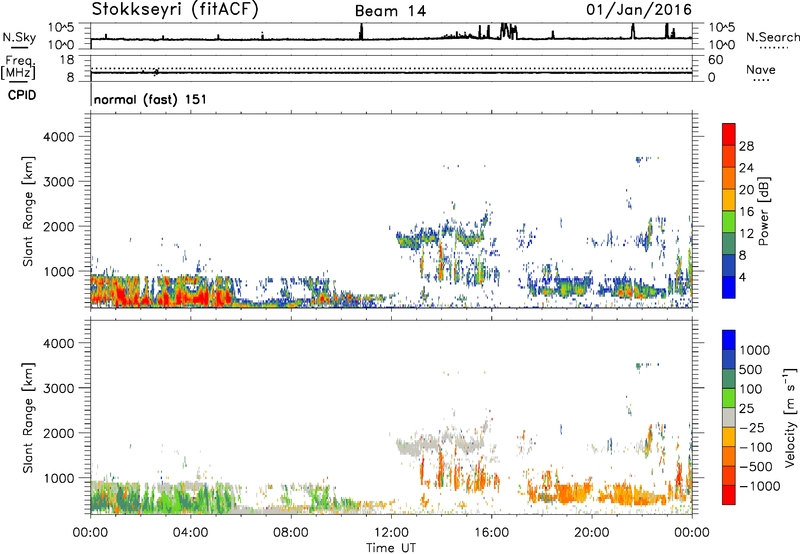Click the "N.Sky" axis label
Image resolution: width=800 pixels, height=554 pixels.
(x=19, y=37)
